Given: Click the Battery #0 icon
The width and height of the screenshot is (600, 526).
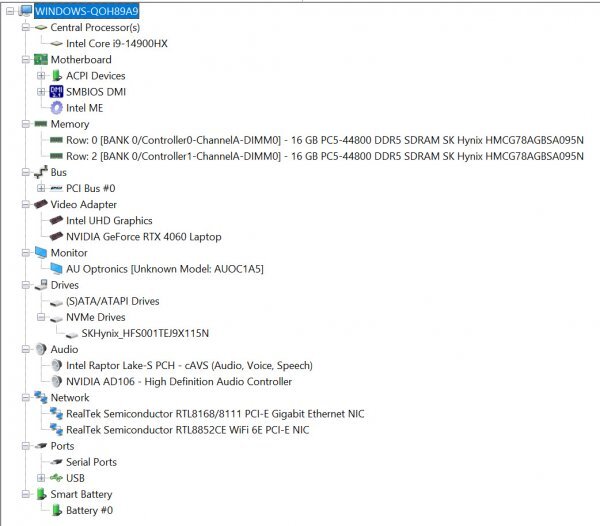Looking at the screenshot, I should tap(56, 510).
